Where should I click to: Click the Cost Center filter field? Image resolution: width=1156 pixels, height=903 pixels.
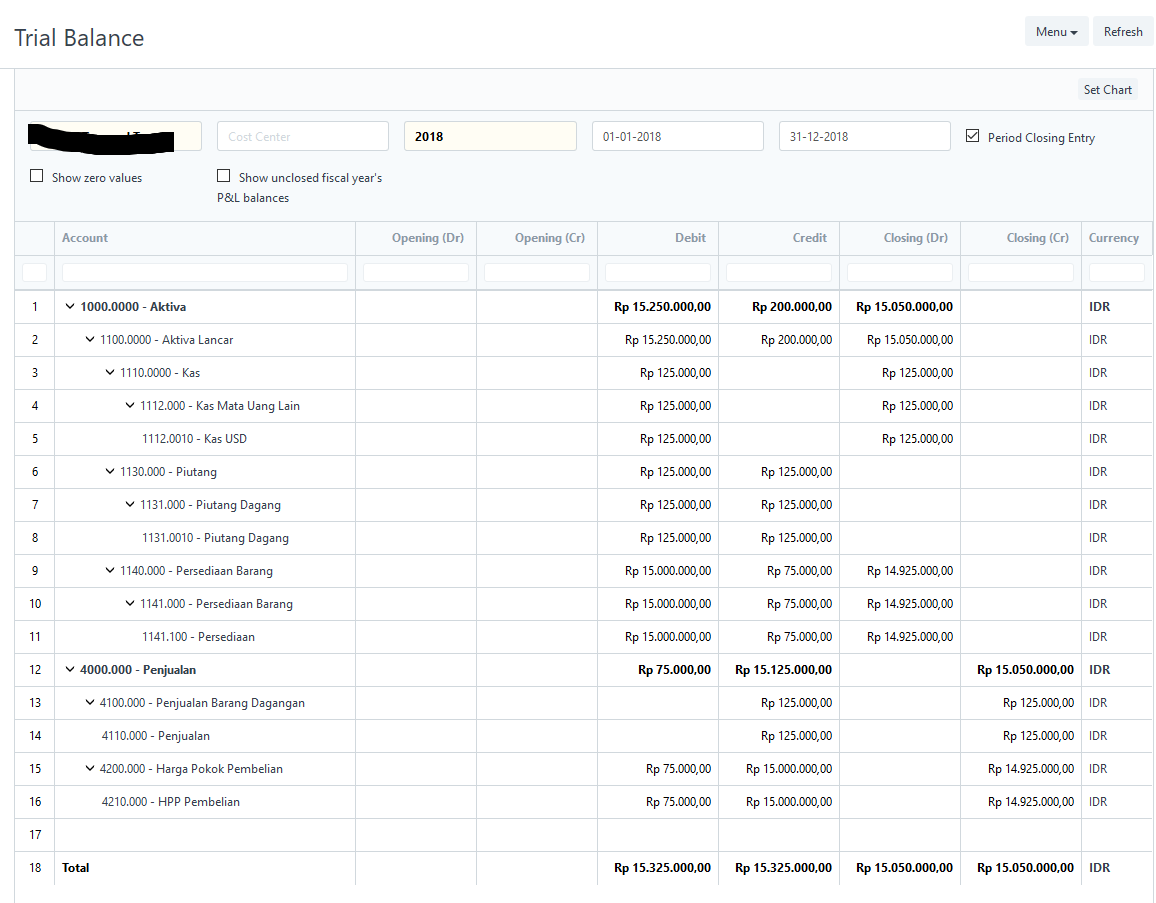[x=302, y=135]
